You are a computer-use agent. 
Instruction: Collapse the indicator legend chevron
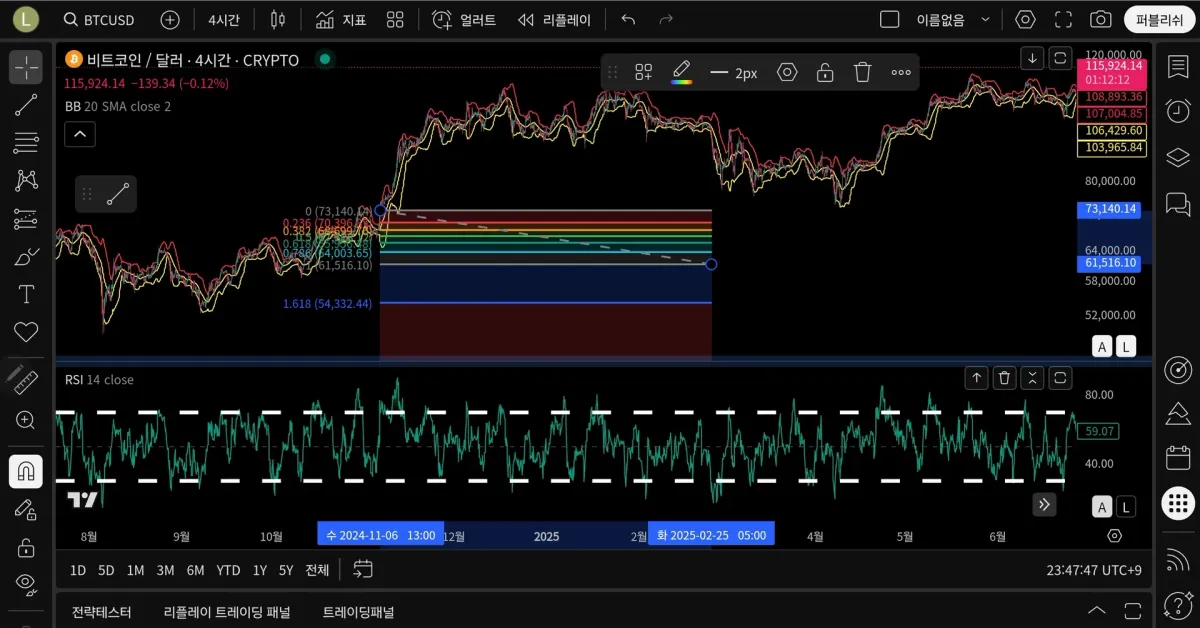pyautogui.click(x=80, y=133)
